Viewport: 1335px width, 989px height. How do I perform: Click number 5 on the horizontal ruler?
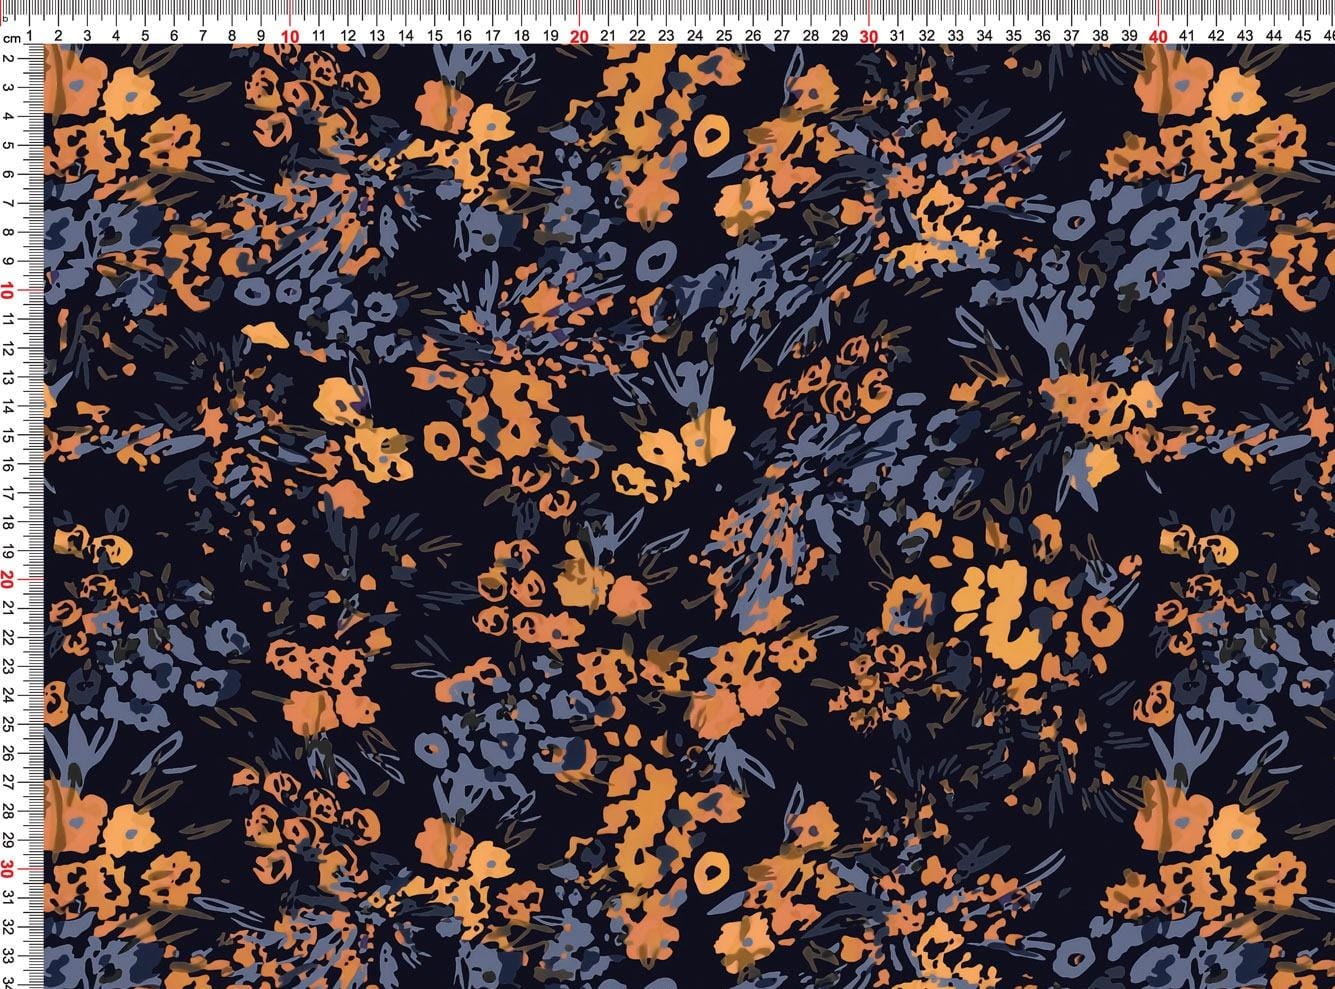tap(146, 36)
